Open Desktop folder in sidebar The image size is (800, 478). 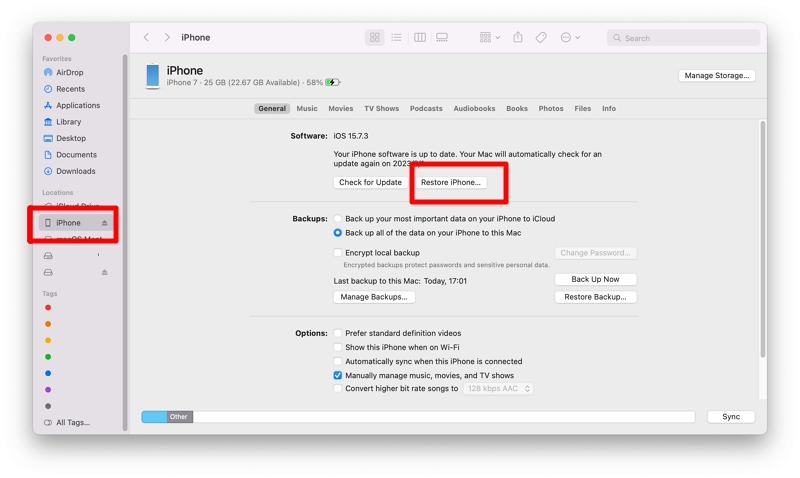pyautogui.click(x=70, y=138)
